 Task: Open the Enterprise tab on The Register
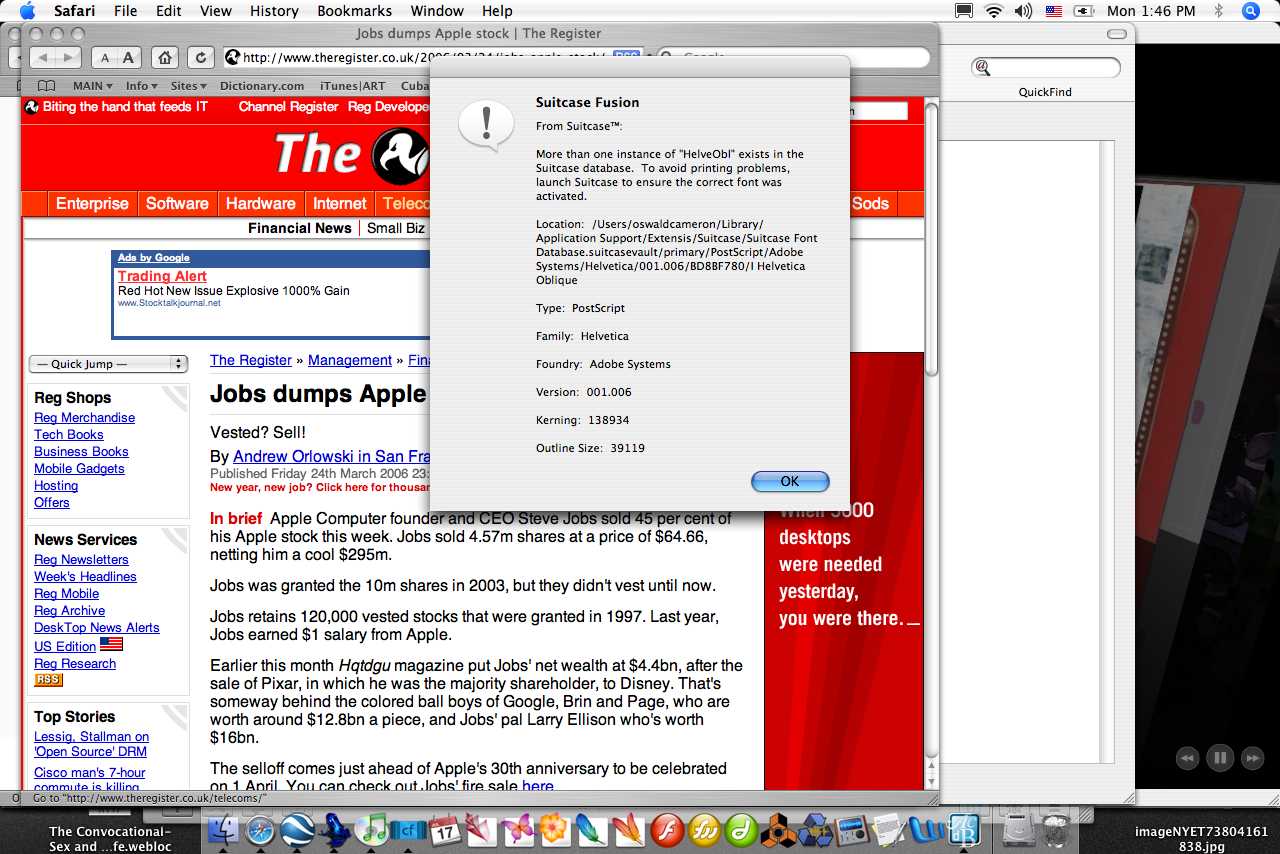tap(92, 203)
